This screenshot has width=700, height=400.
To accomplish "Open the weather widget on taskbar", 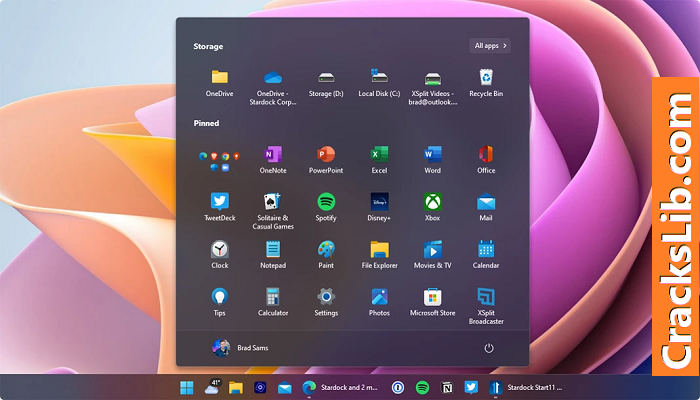I will click(x=212, y=387).
